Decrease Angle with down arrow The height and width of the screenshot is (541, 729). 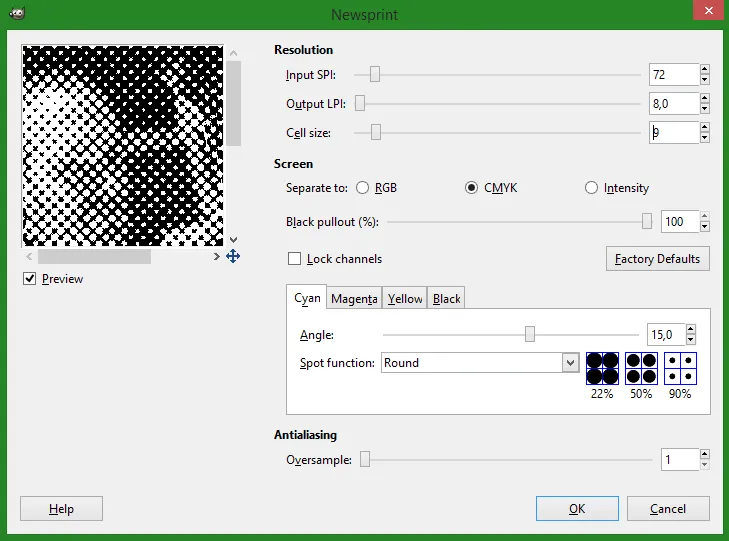pos(691,340)
